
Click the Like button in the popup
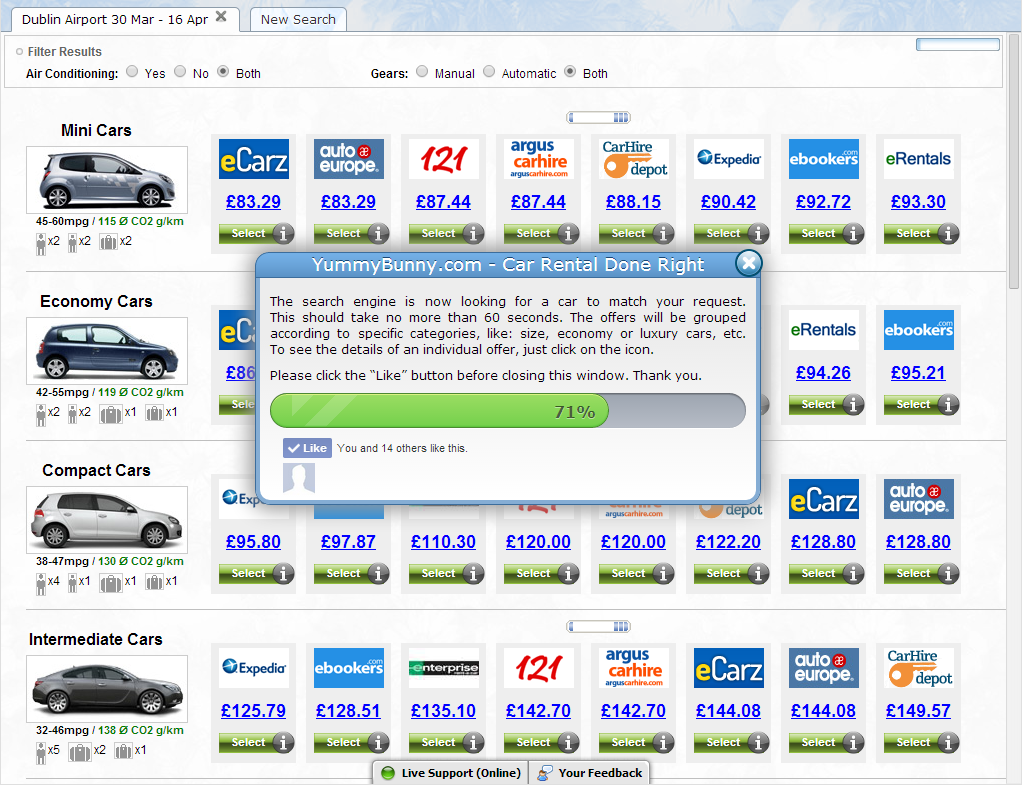[x=308, y=448]
